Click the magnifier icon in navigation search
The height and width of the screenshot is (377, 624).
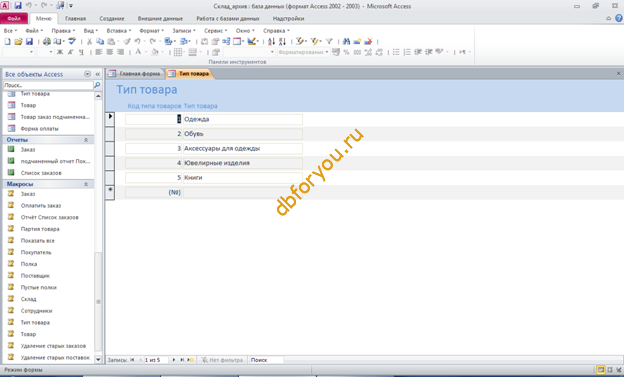[97, 85]
